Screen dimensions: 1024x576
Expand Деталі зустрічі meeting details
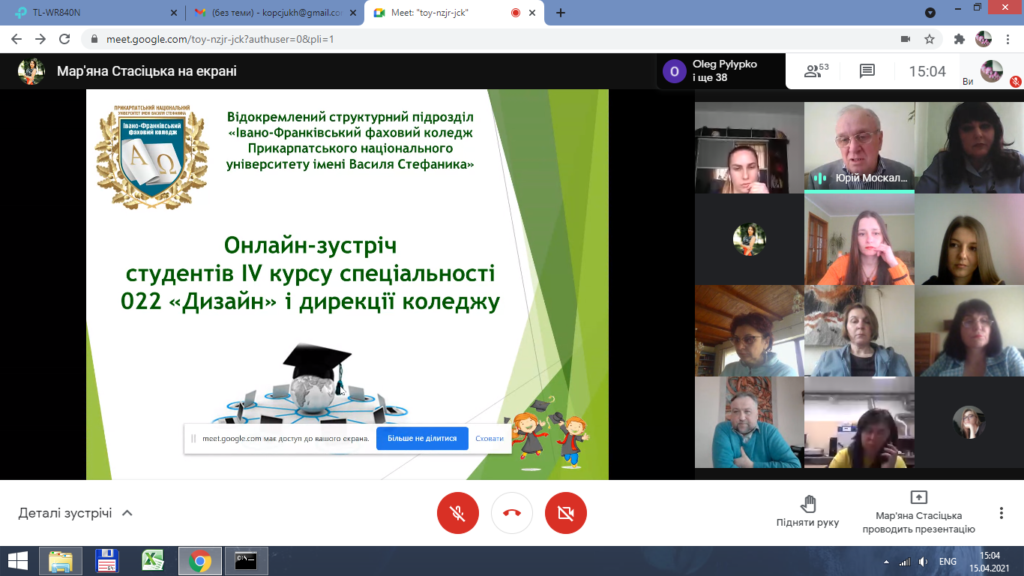point(75,513)
